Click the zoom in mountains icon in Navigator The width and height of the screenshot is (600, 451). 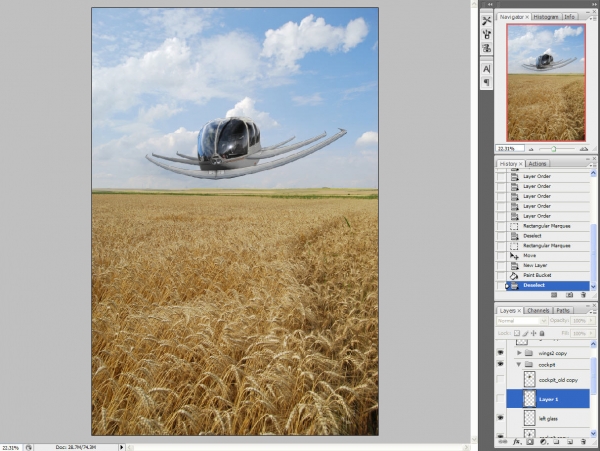pos(584,149)
